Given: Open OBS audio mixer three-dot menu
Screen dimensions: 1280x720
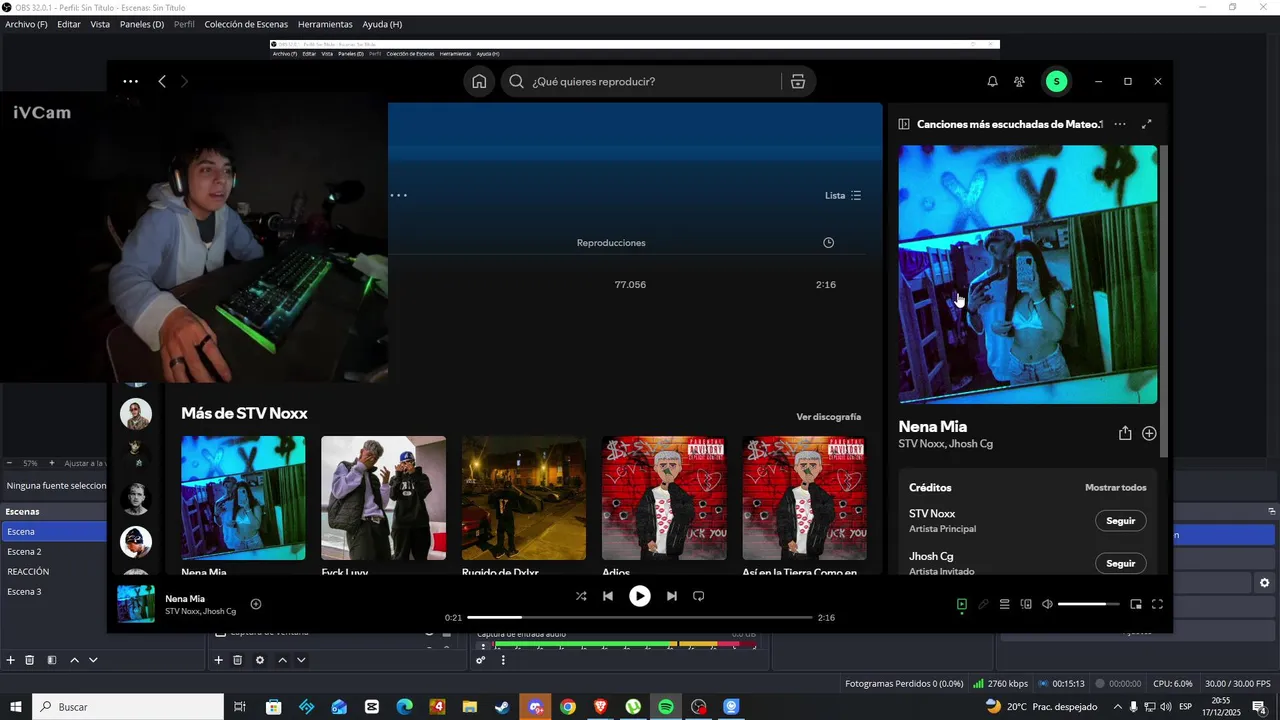Looking at the screenshot, I should click(503, 660).
